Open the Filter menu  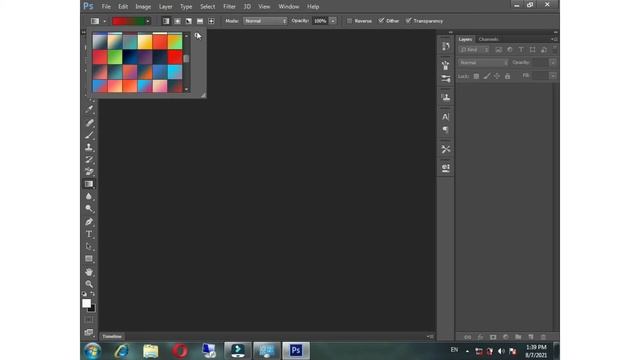(x=229, y=7)
